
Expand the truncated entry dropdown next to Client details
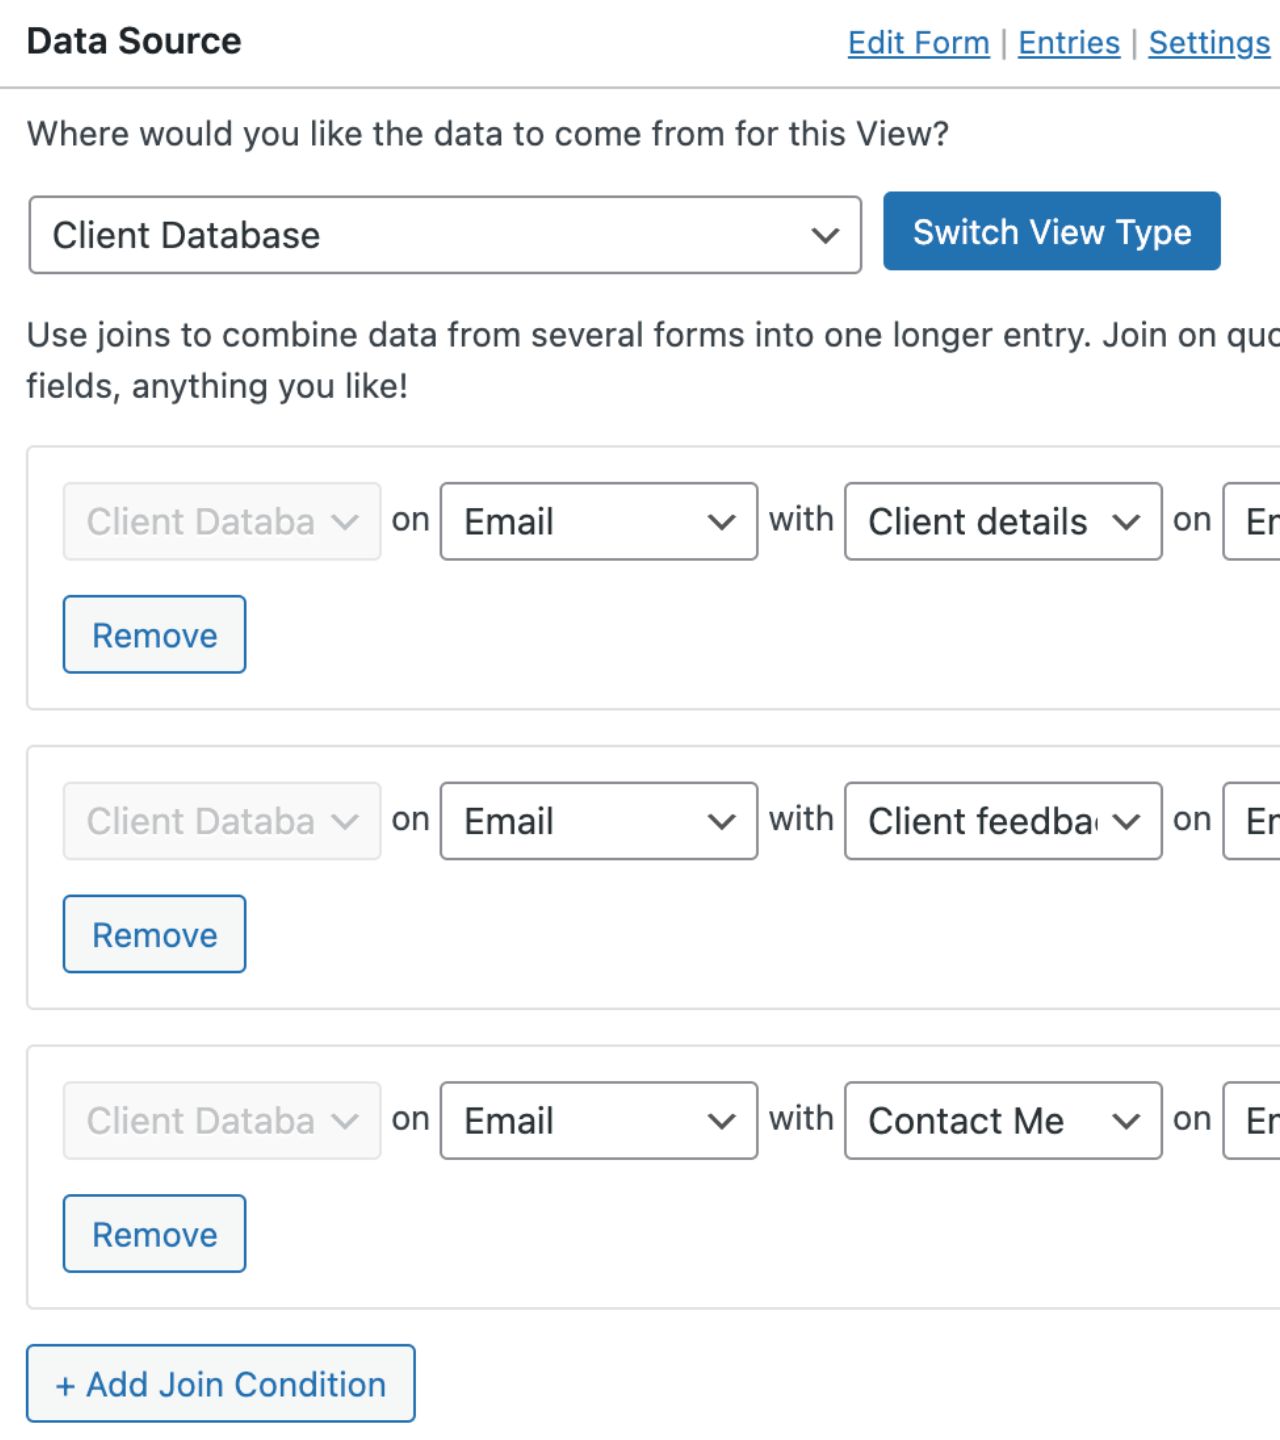1255,521
